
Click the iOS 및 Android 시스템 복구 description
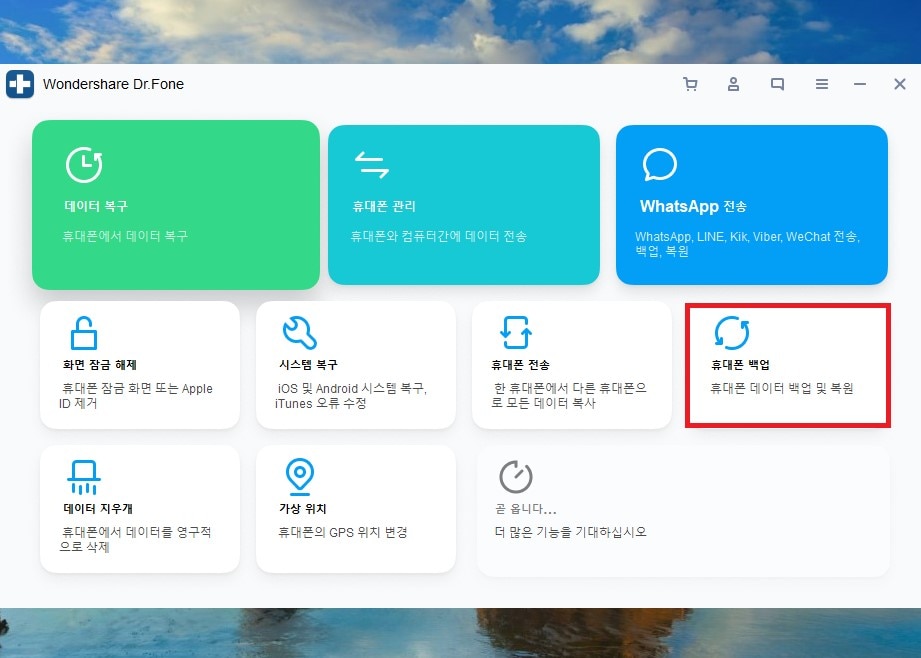point(351,396)
